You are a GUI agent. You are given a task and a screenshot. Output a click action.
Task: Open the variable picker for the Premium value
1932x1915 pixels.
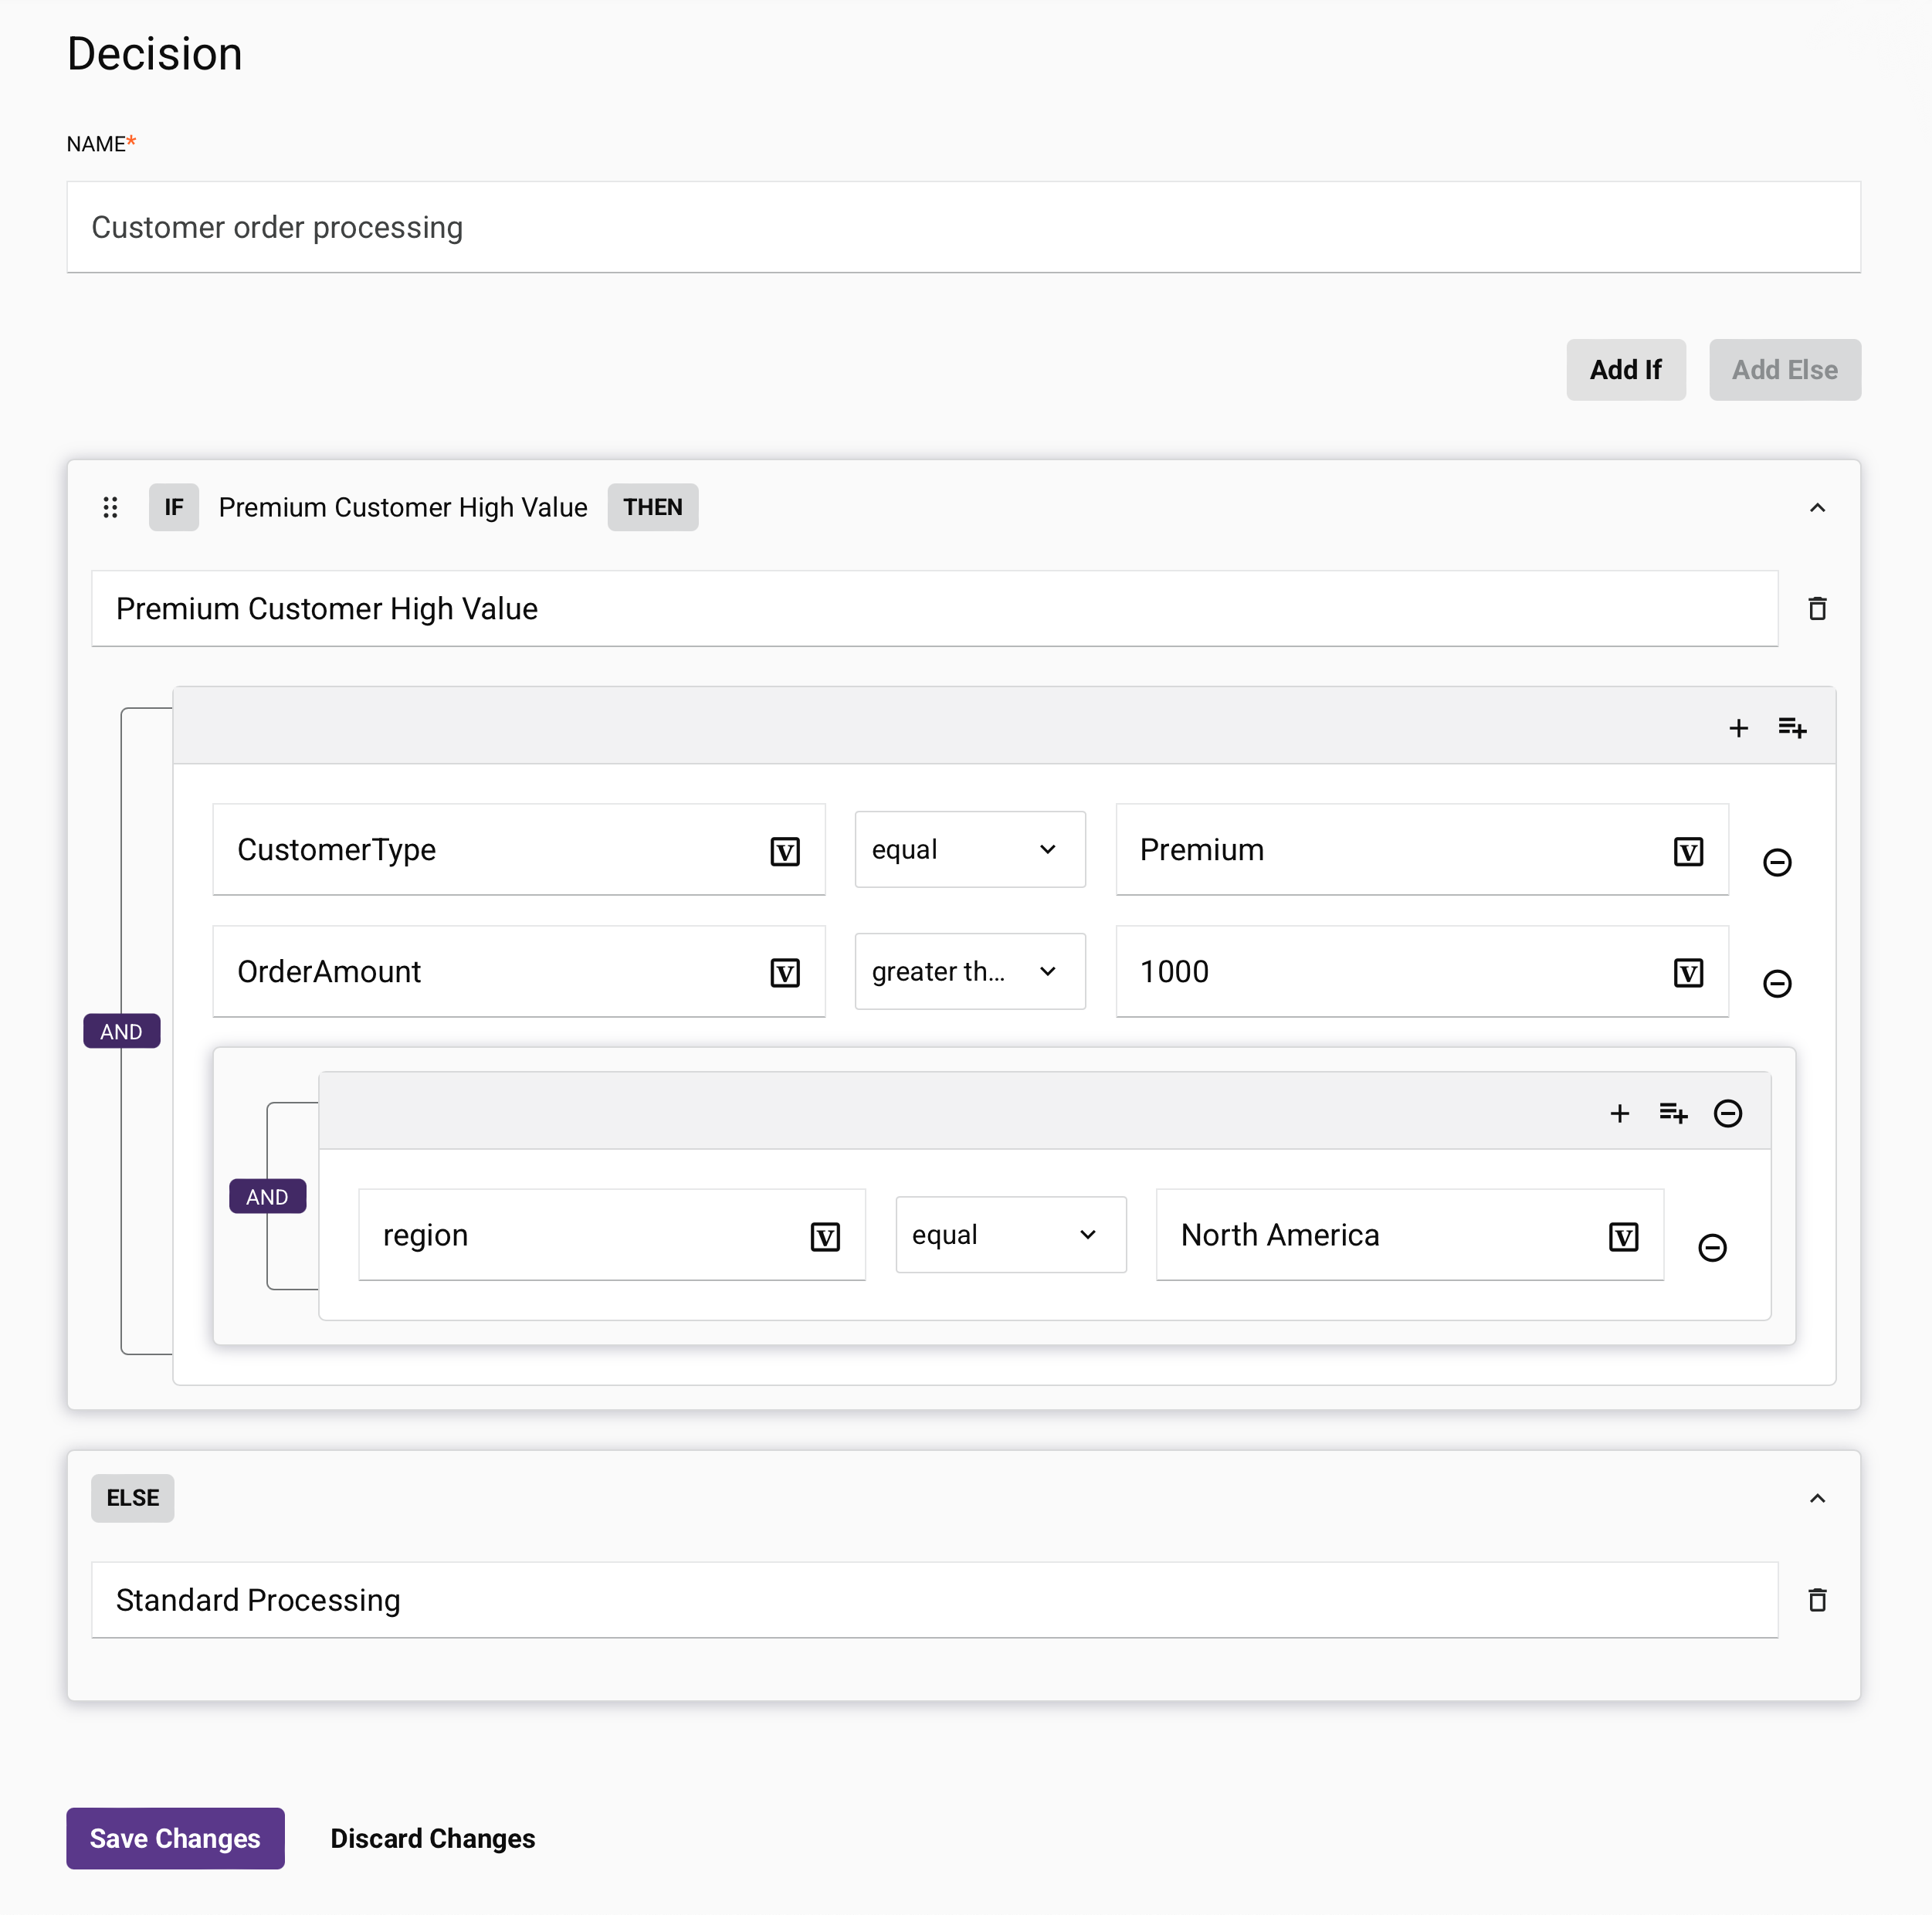pyautogui.click(x=1688, y=851)
